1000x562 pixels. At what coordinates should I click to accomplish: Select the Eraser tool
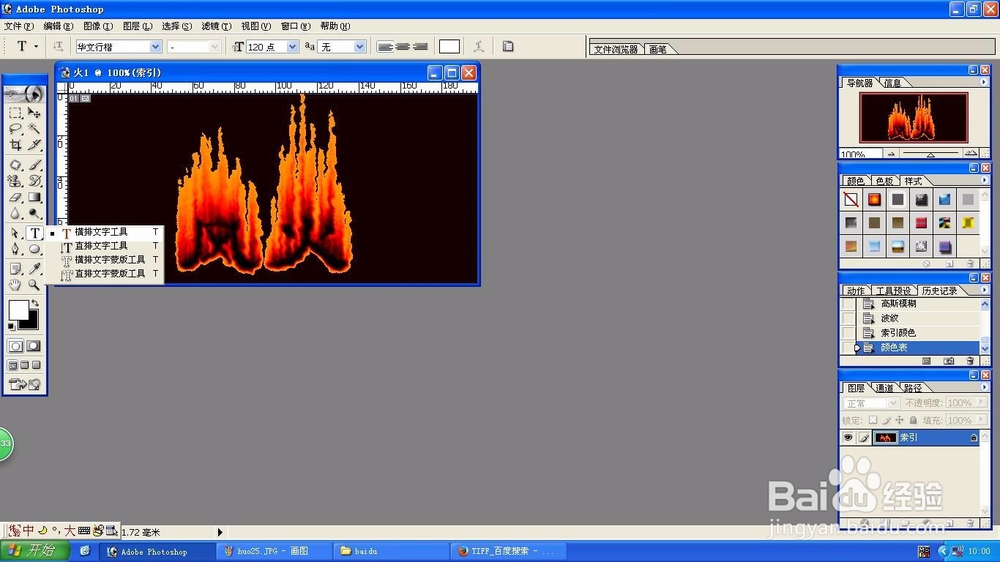tap(16, 197)
